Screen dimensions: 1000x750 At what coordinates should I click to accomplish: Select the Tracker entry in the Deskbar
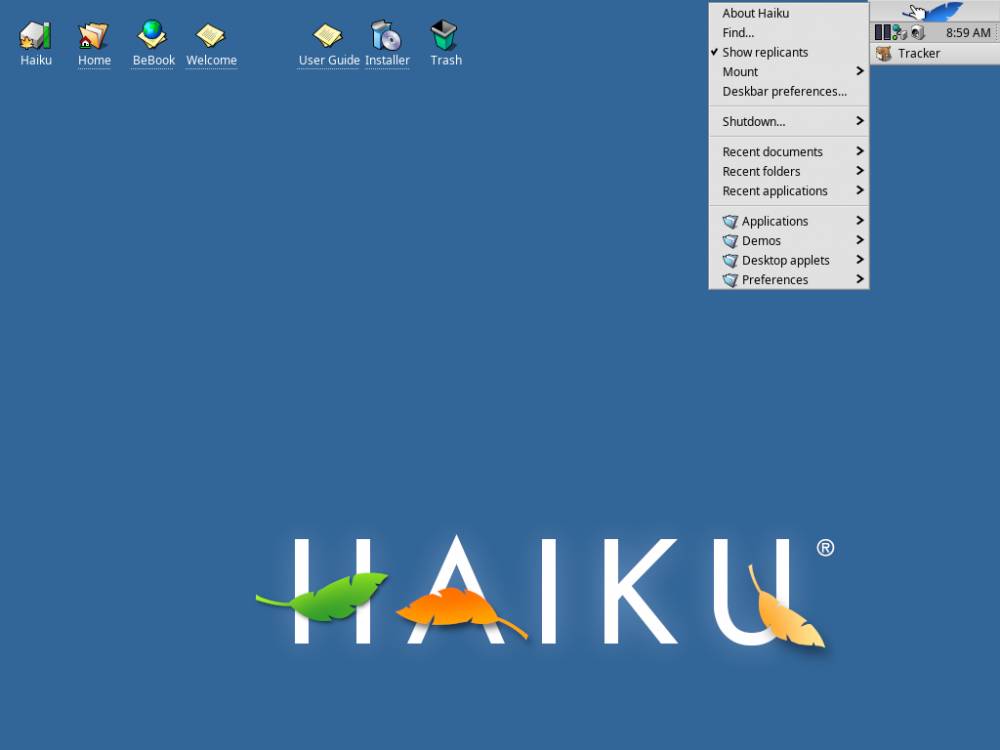(x=935, y=54)
